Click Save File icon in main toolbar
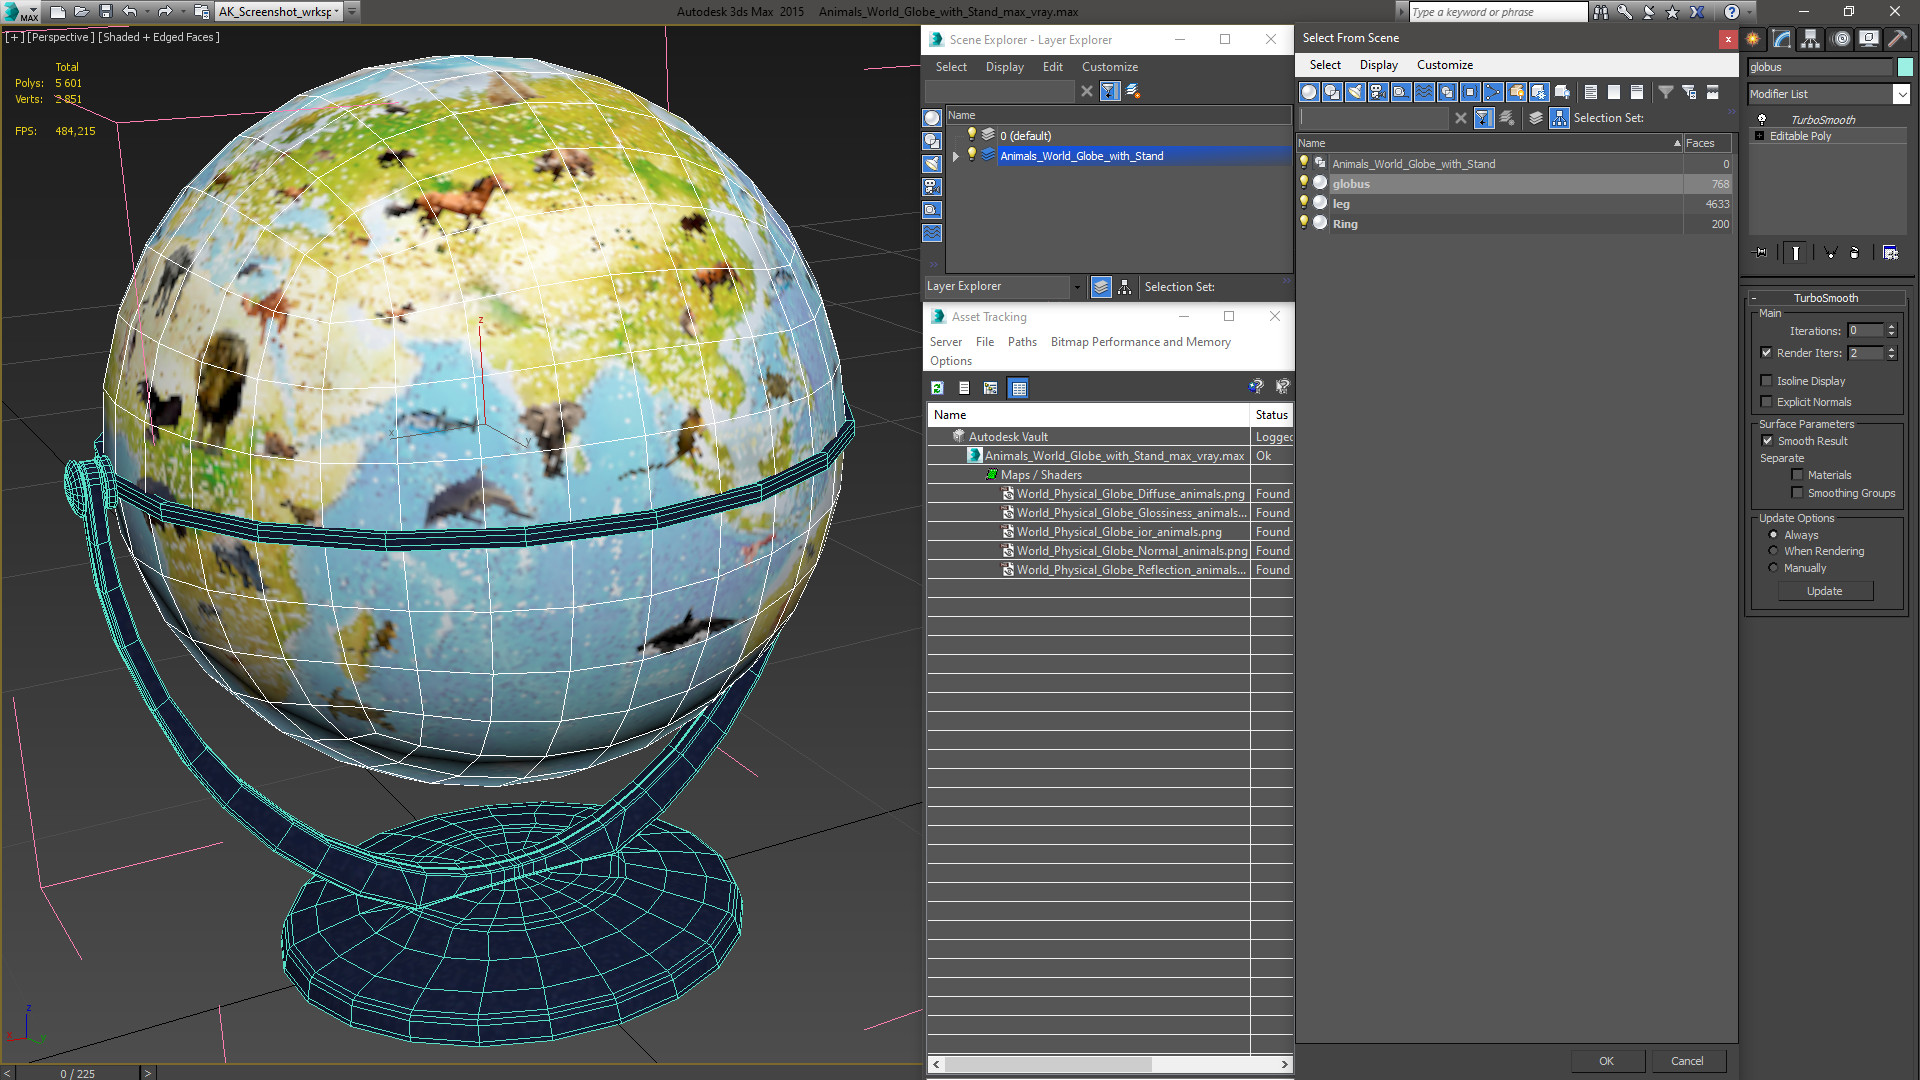The width and height of the screenshot is (1920, 1080). (x=106, y=12)
